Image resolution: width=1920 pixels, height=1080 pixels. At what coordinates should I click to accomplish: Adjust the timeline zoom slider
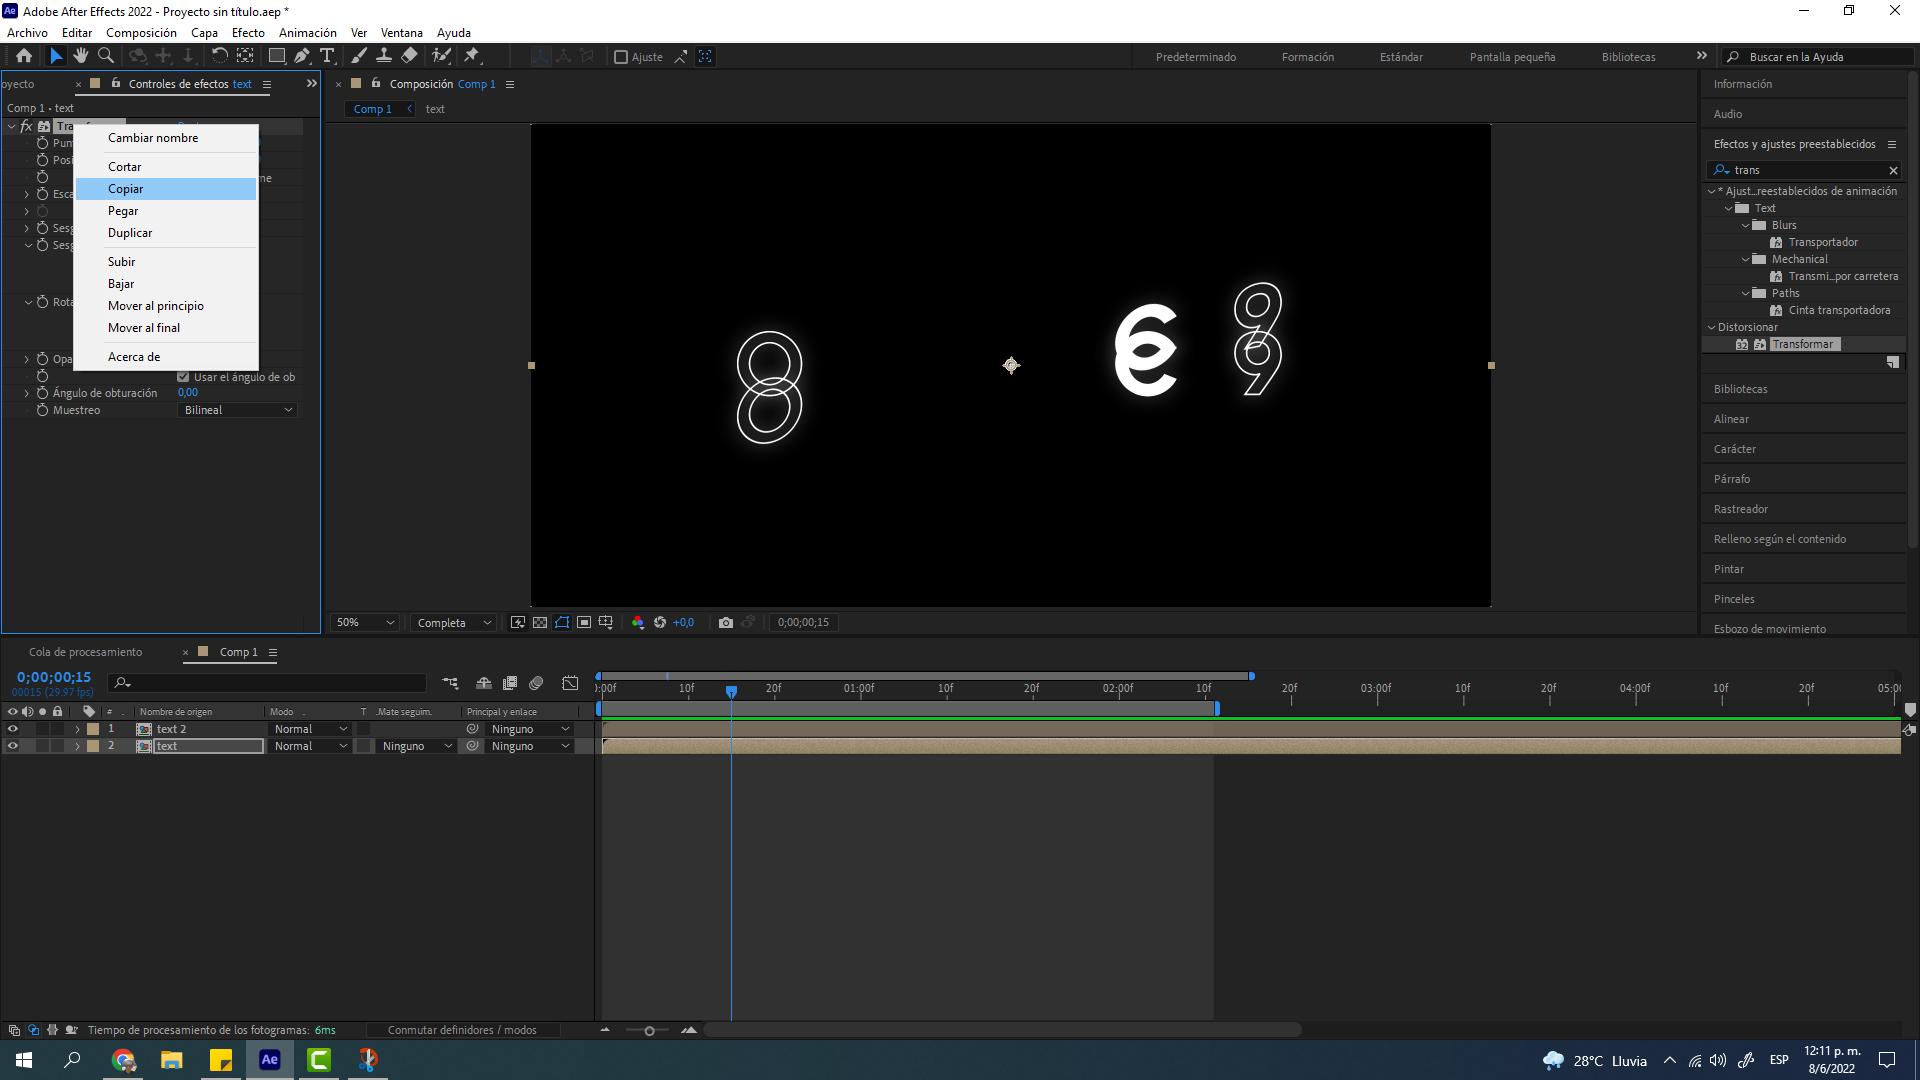pos(649,1031)
